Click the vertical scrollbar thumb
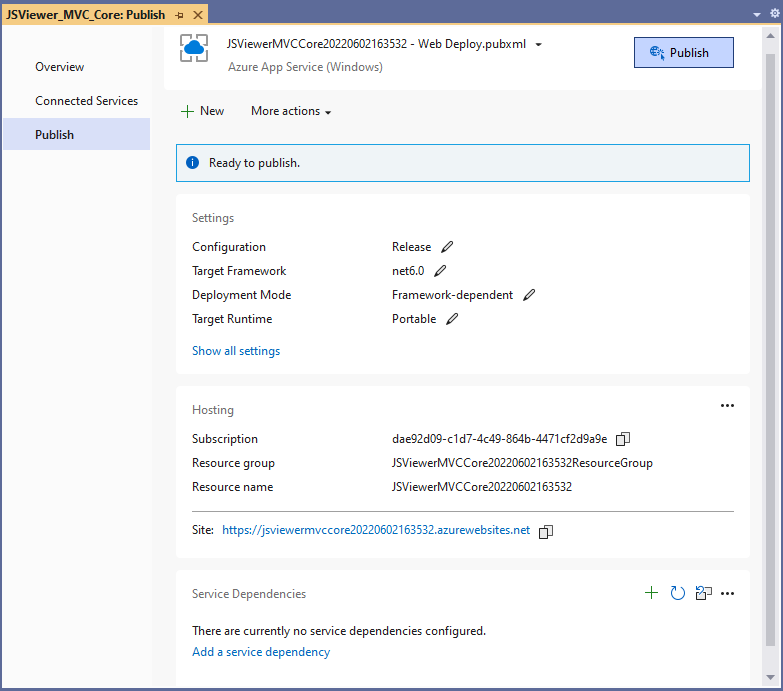Viewport: 783px width, 691px height. pyautogui.click(x=771, y=348)
